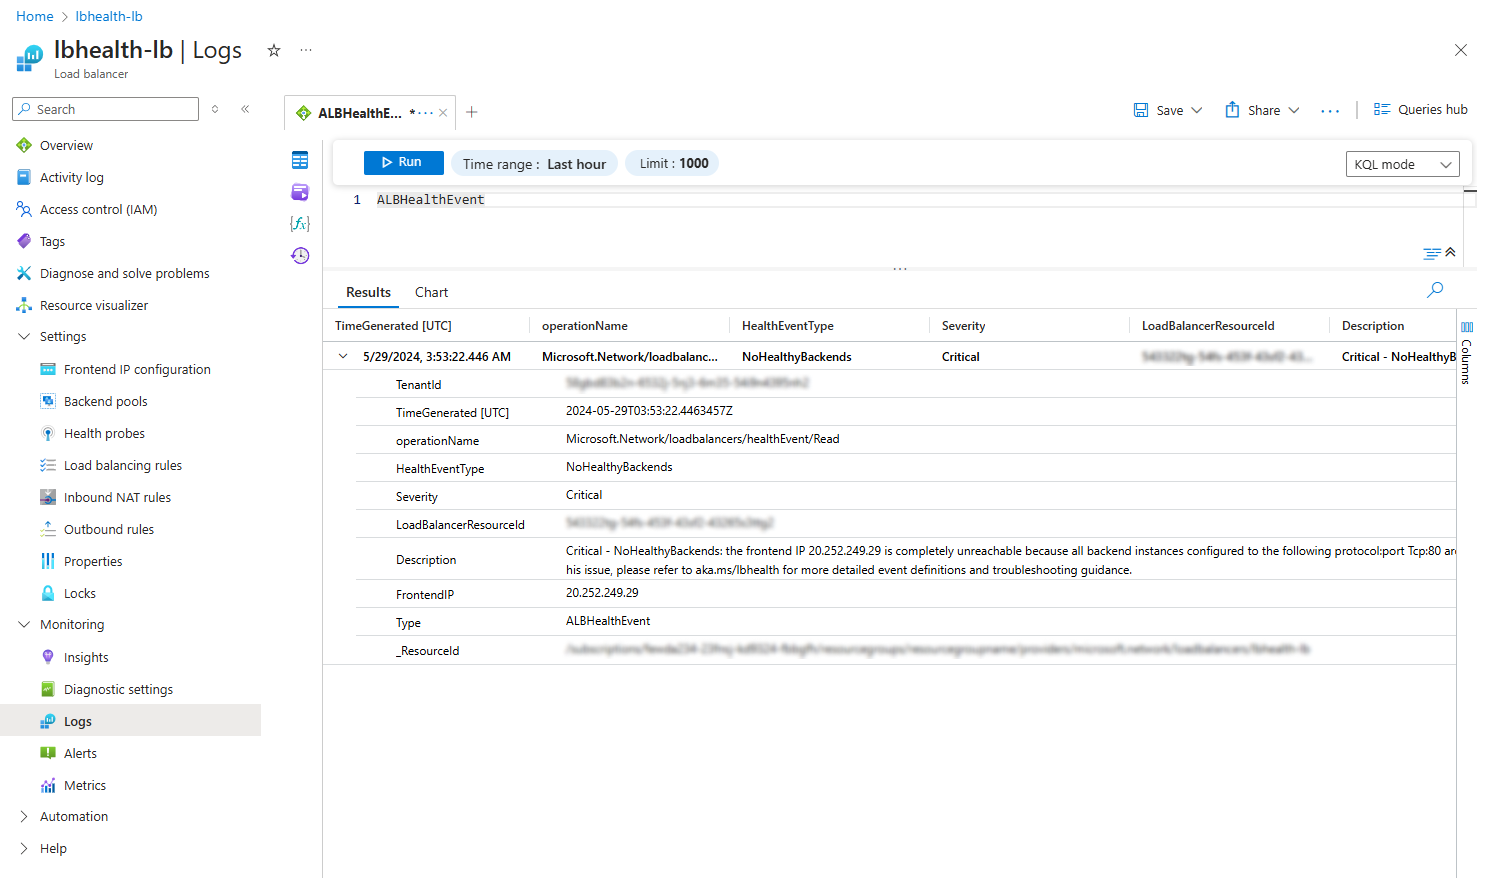The width and height of the screenshot is (1488, 878).
Task: Open Properties page
Action: tap(93, 561)
